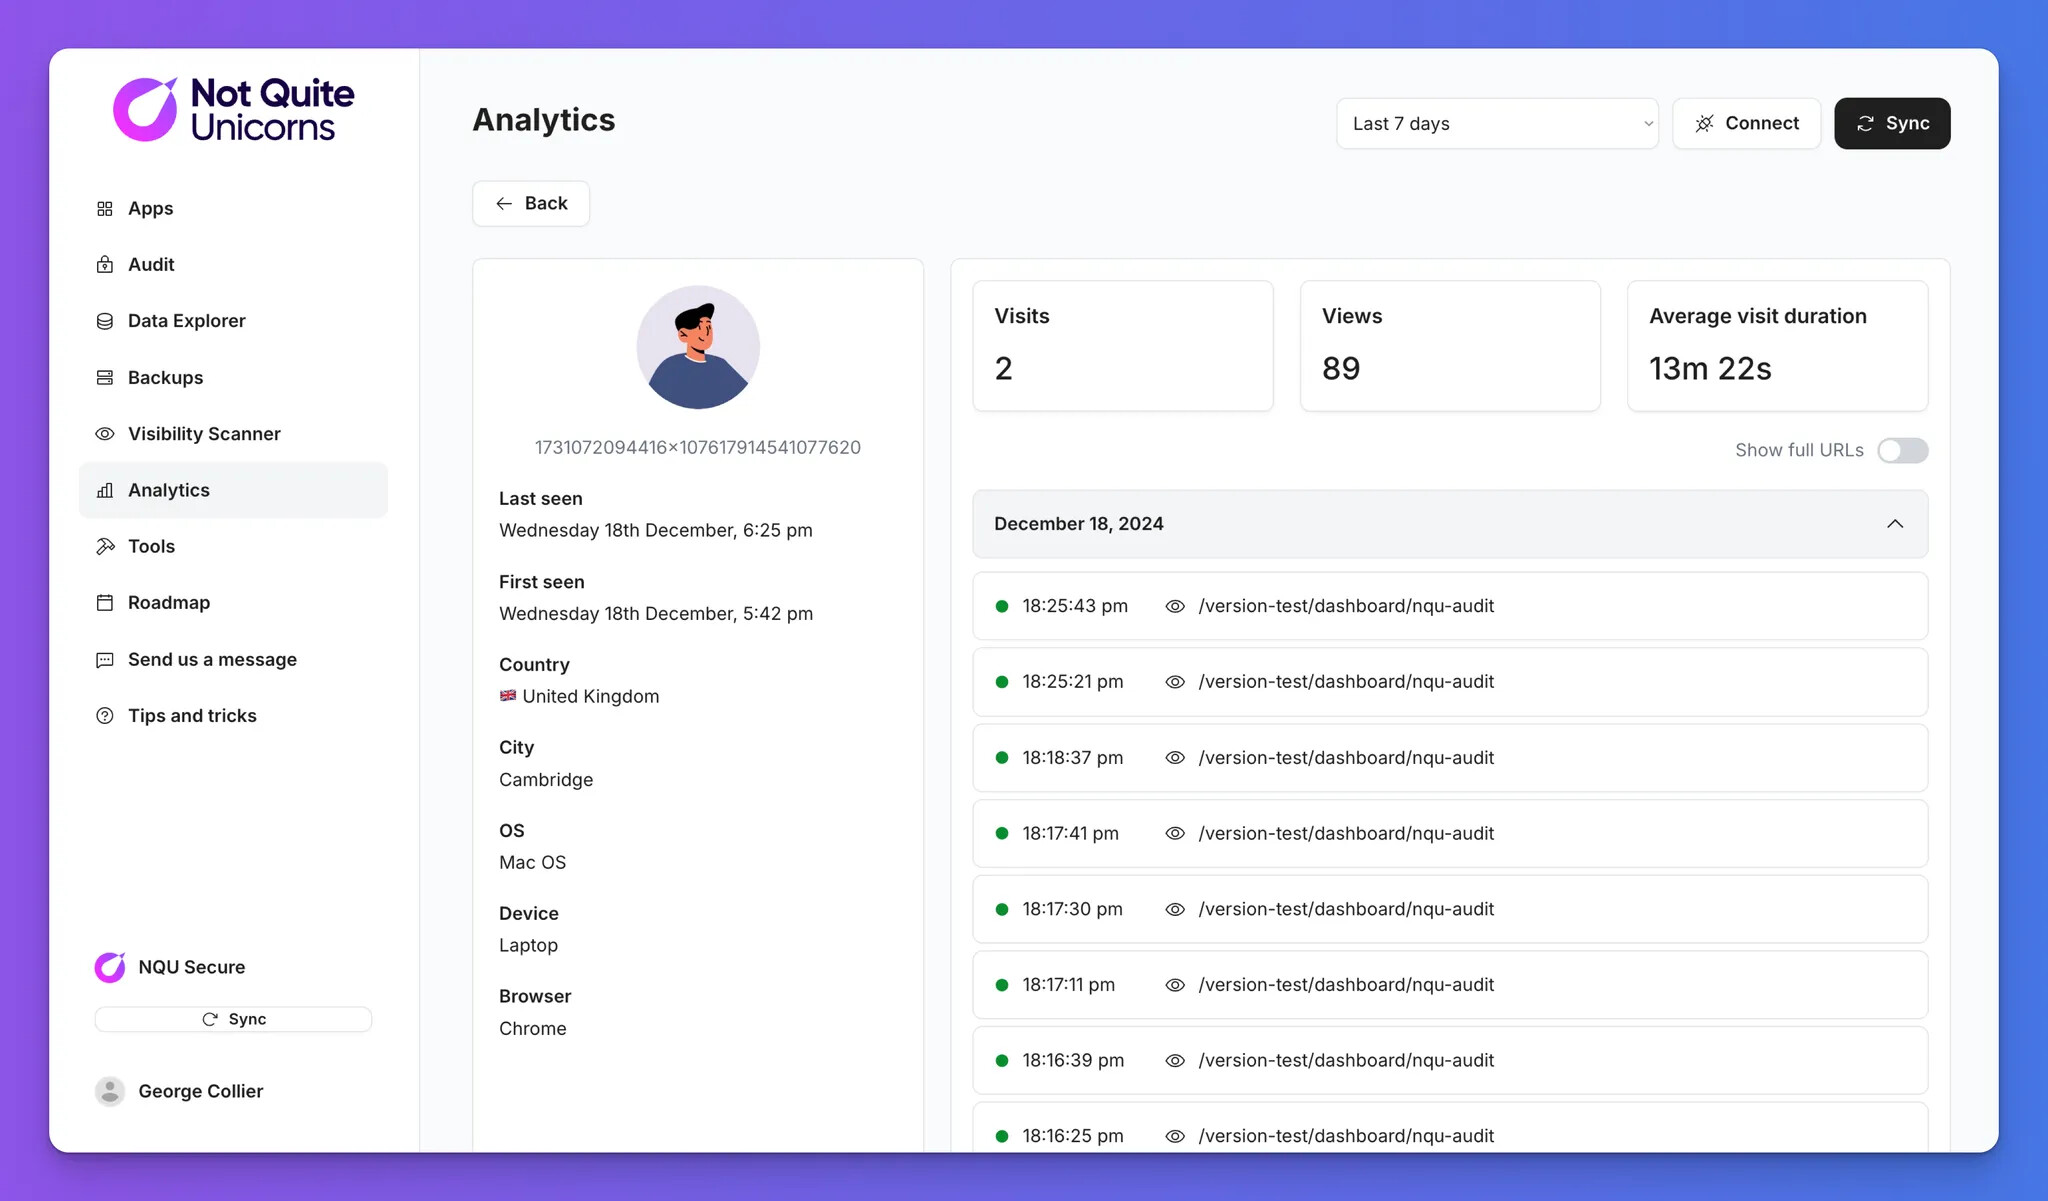Screen dimensions: 2048x1201
Task: Click the left arrow icon on the Back button
Action: [x=504, y=203]
